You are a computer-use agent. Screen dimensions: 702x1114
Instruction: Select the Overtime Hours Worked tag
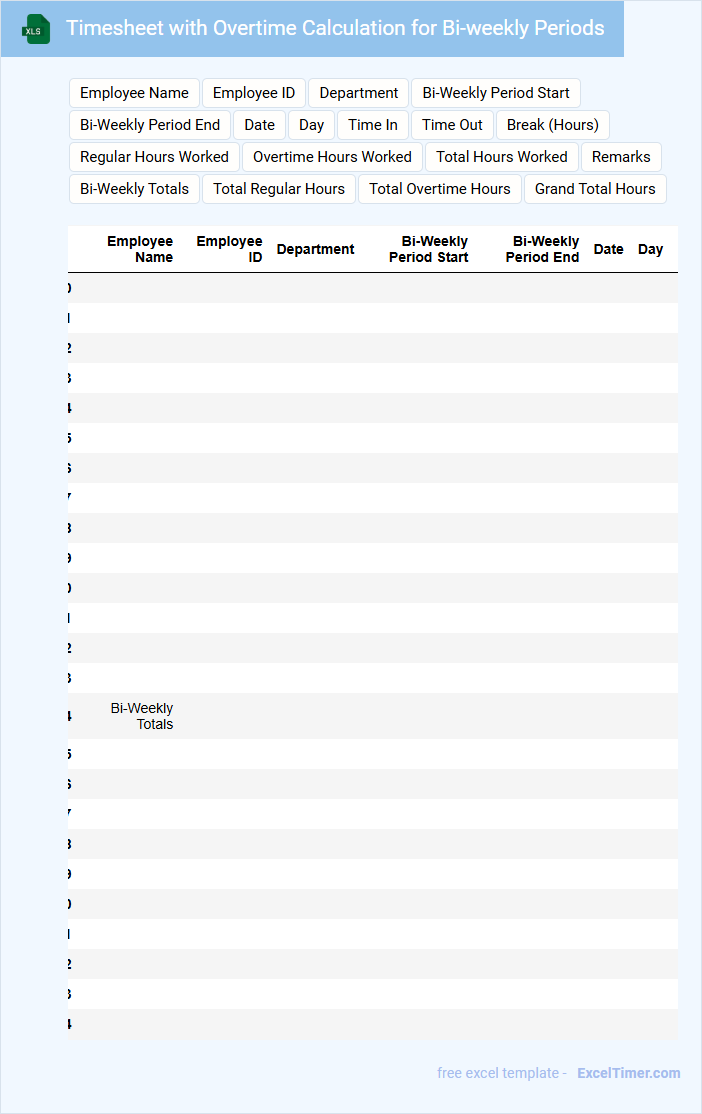pyautogui.click(x=333, y=157)
